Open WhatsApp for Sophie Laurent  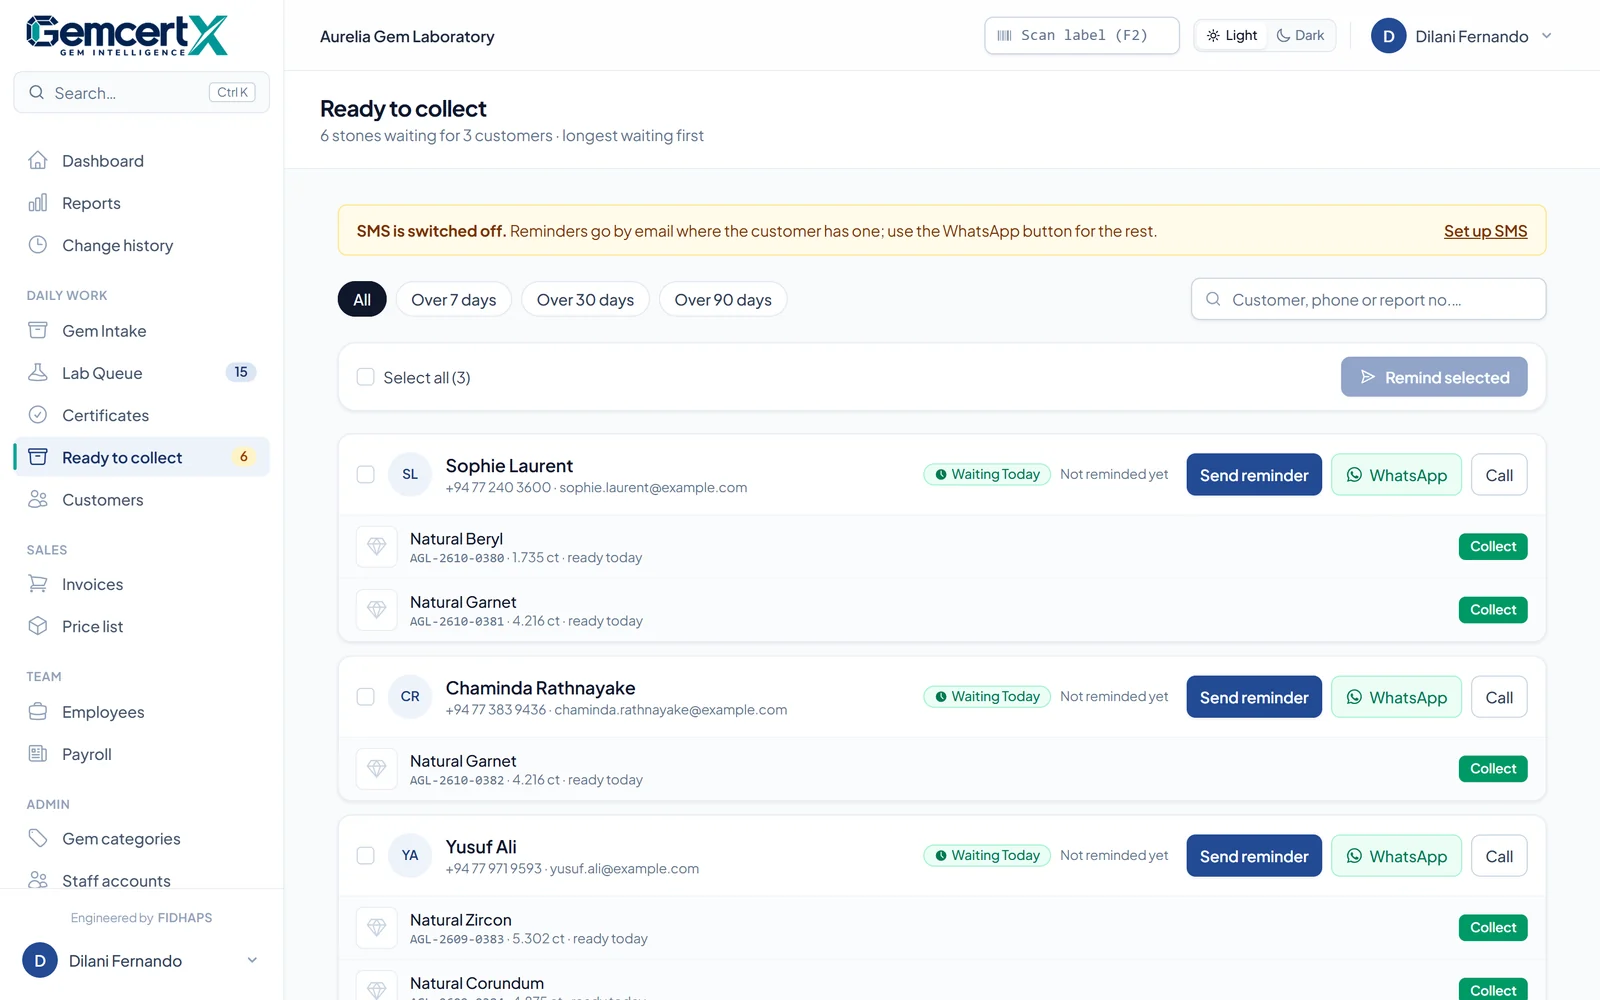point(1396,475)
